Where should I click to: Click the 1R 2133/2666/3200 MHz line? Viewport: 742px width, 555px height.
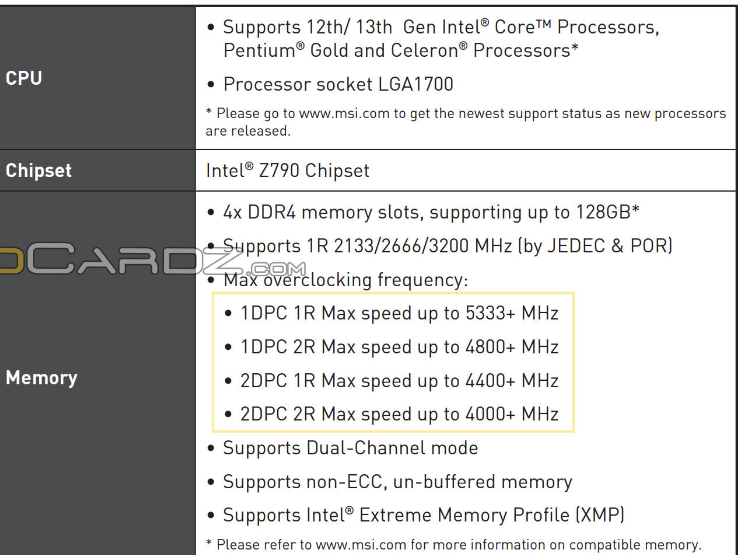pyautogui.click(x=447, y=246)
